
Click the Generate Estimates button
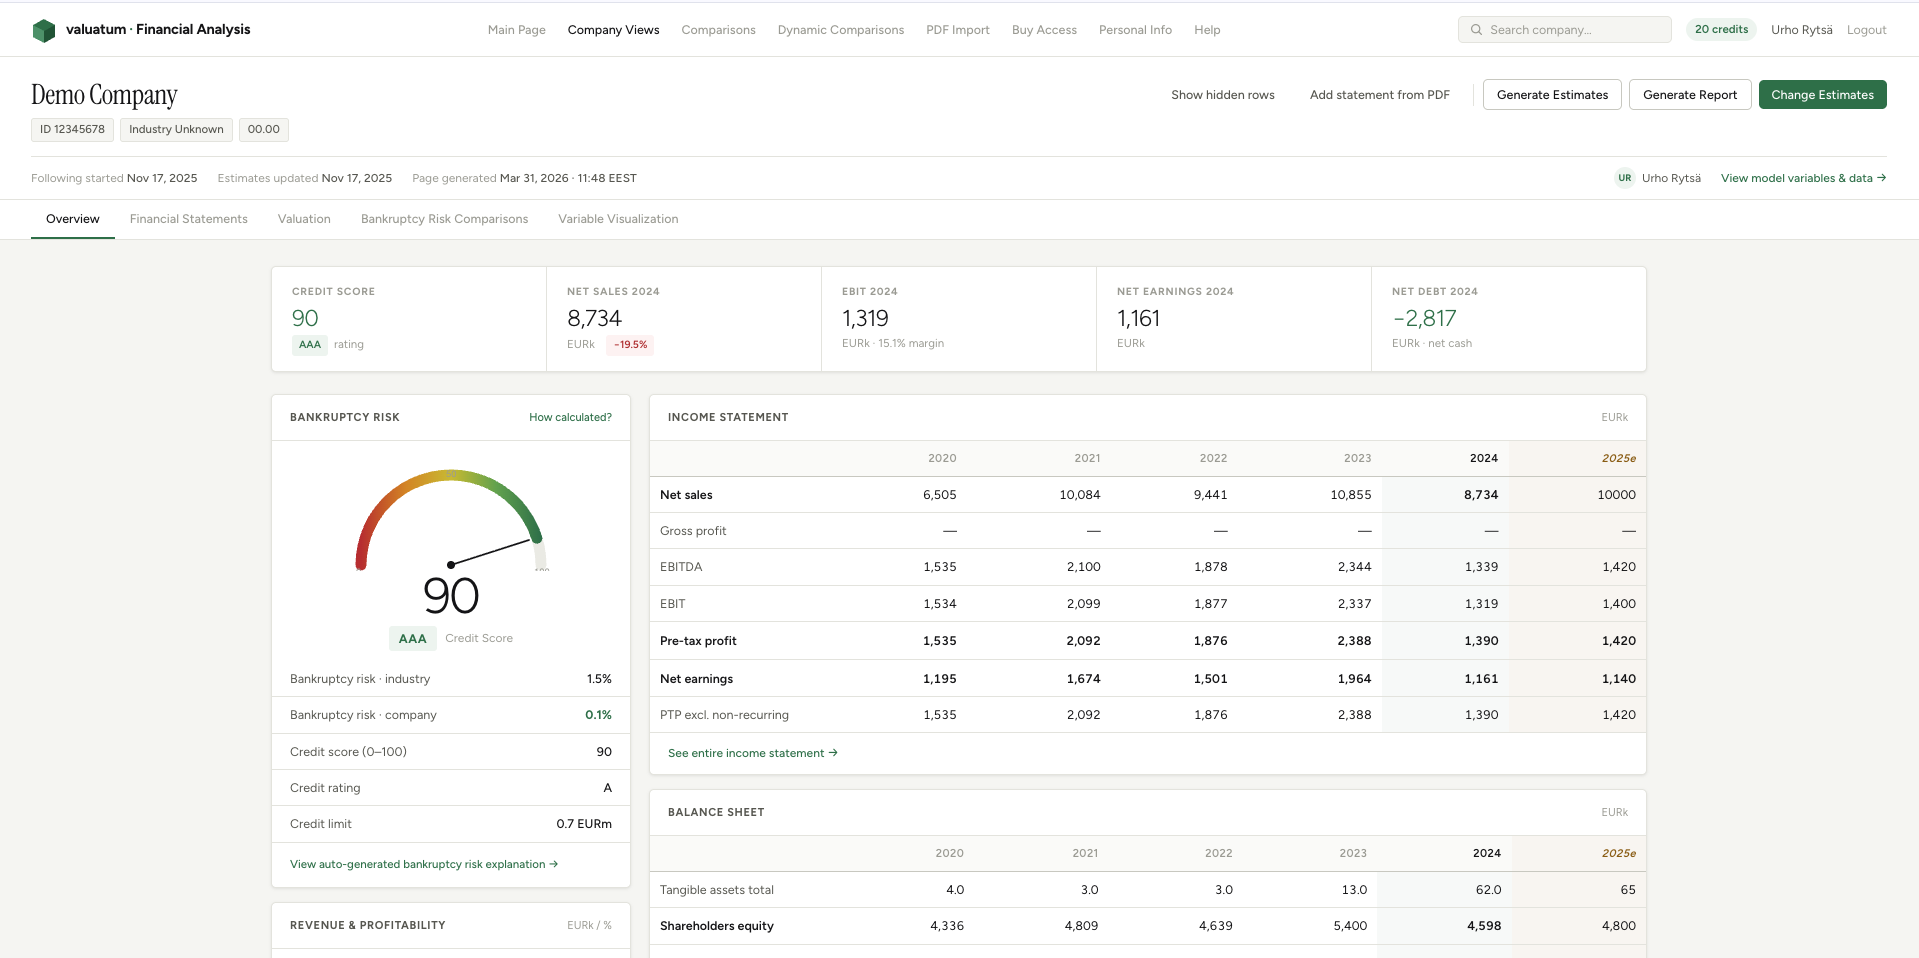coord(1552,94)
